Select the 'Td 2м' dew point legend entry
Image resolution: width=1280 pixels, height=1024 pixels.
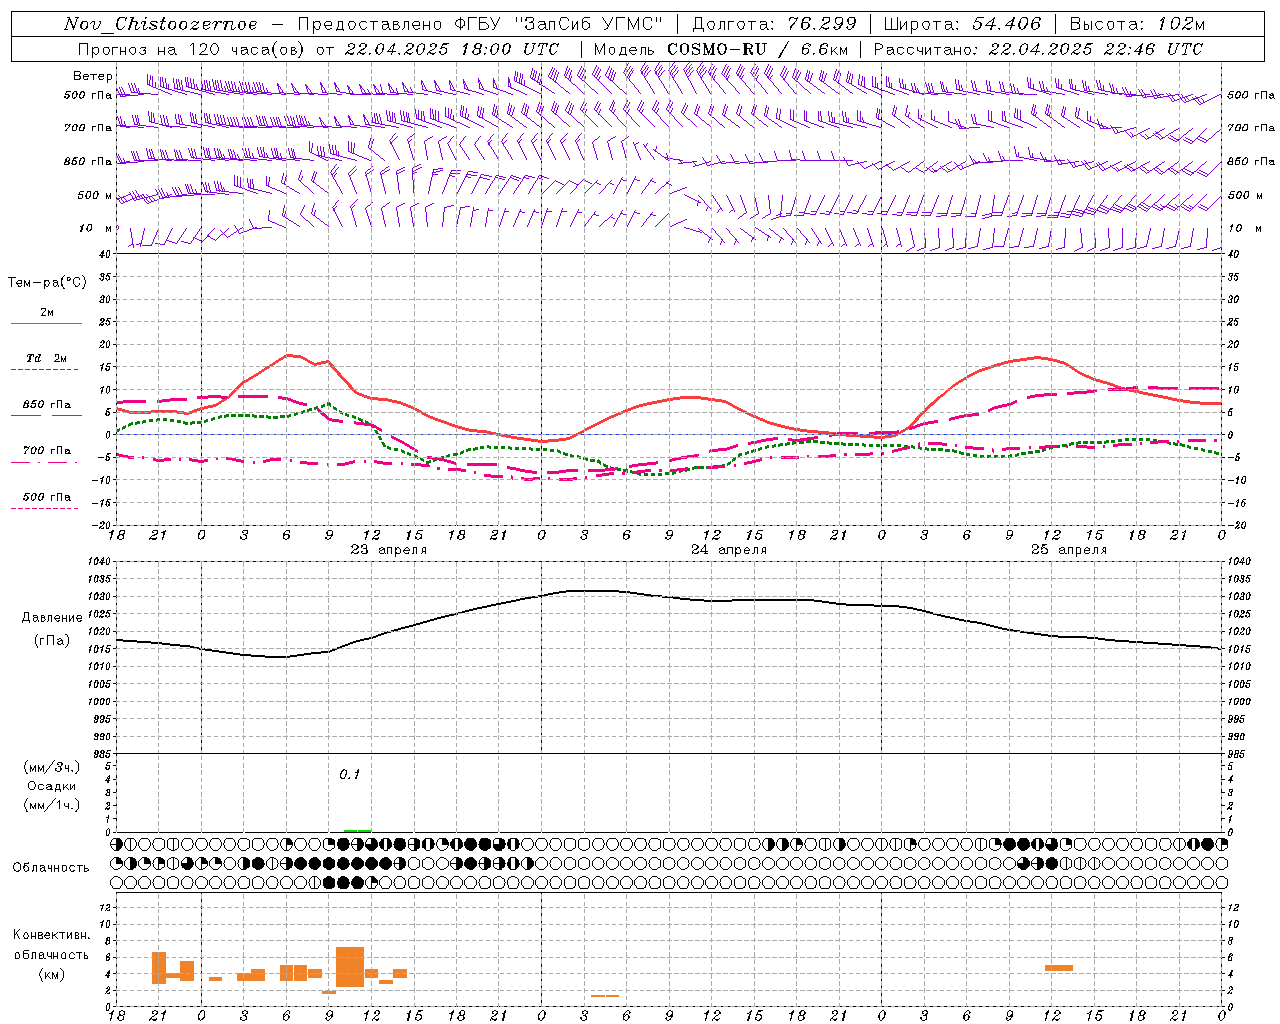point(46,358)
